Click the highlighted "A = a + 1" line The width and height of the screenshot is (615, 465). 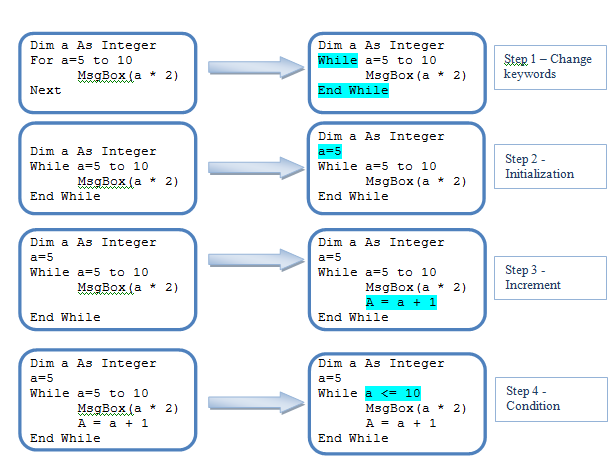coord(400,302)
